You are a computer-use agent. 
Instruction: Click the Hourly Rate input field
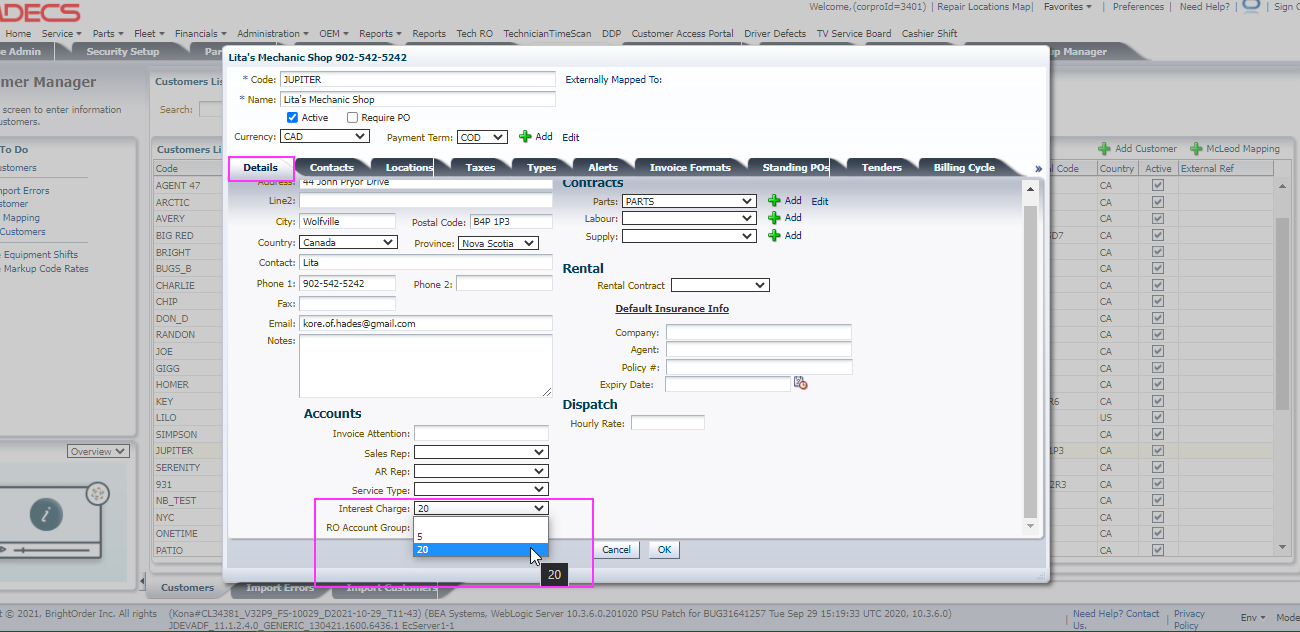(667, 423)
